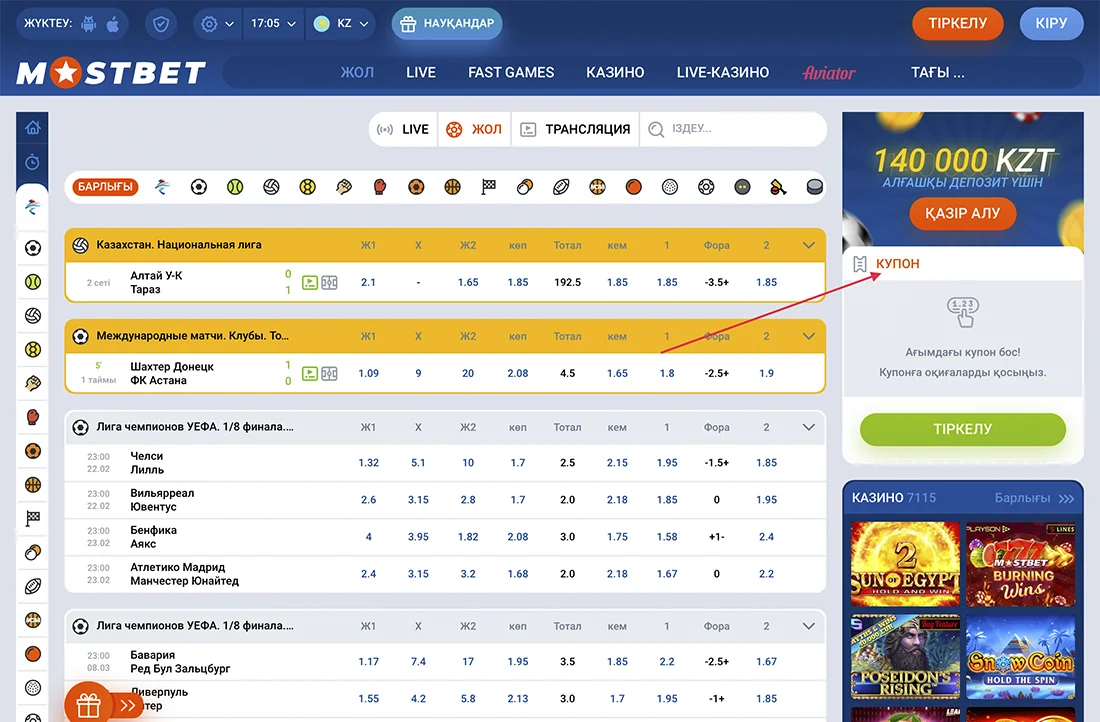Pick the 3.95 draw odds for Бенфика vs Аякс
This screenshot has width=1100, height=722.
tap(418, 537)
